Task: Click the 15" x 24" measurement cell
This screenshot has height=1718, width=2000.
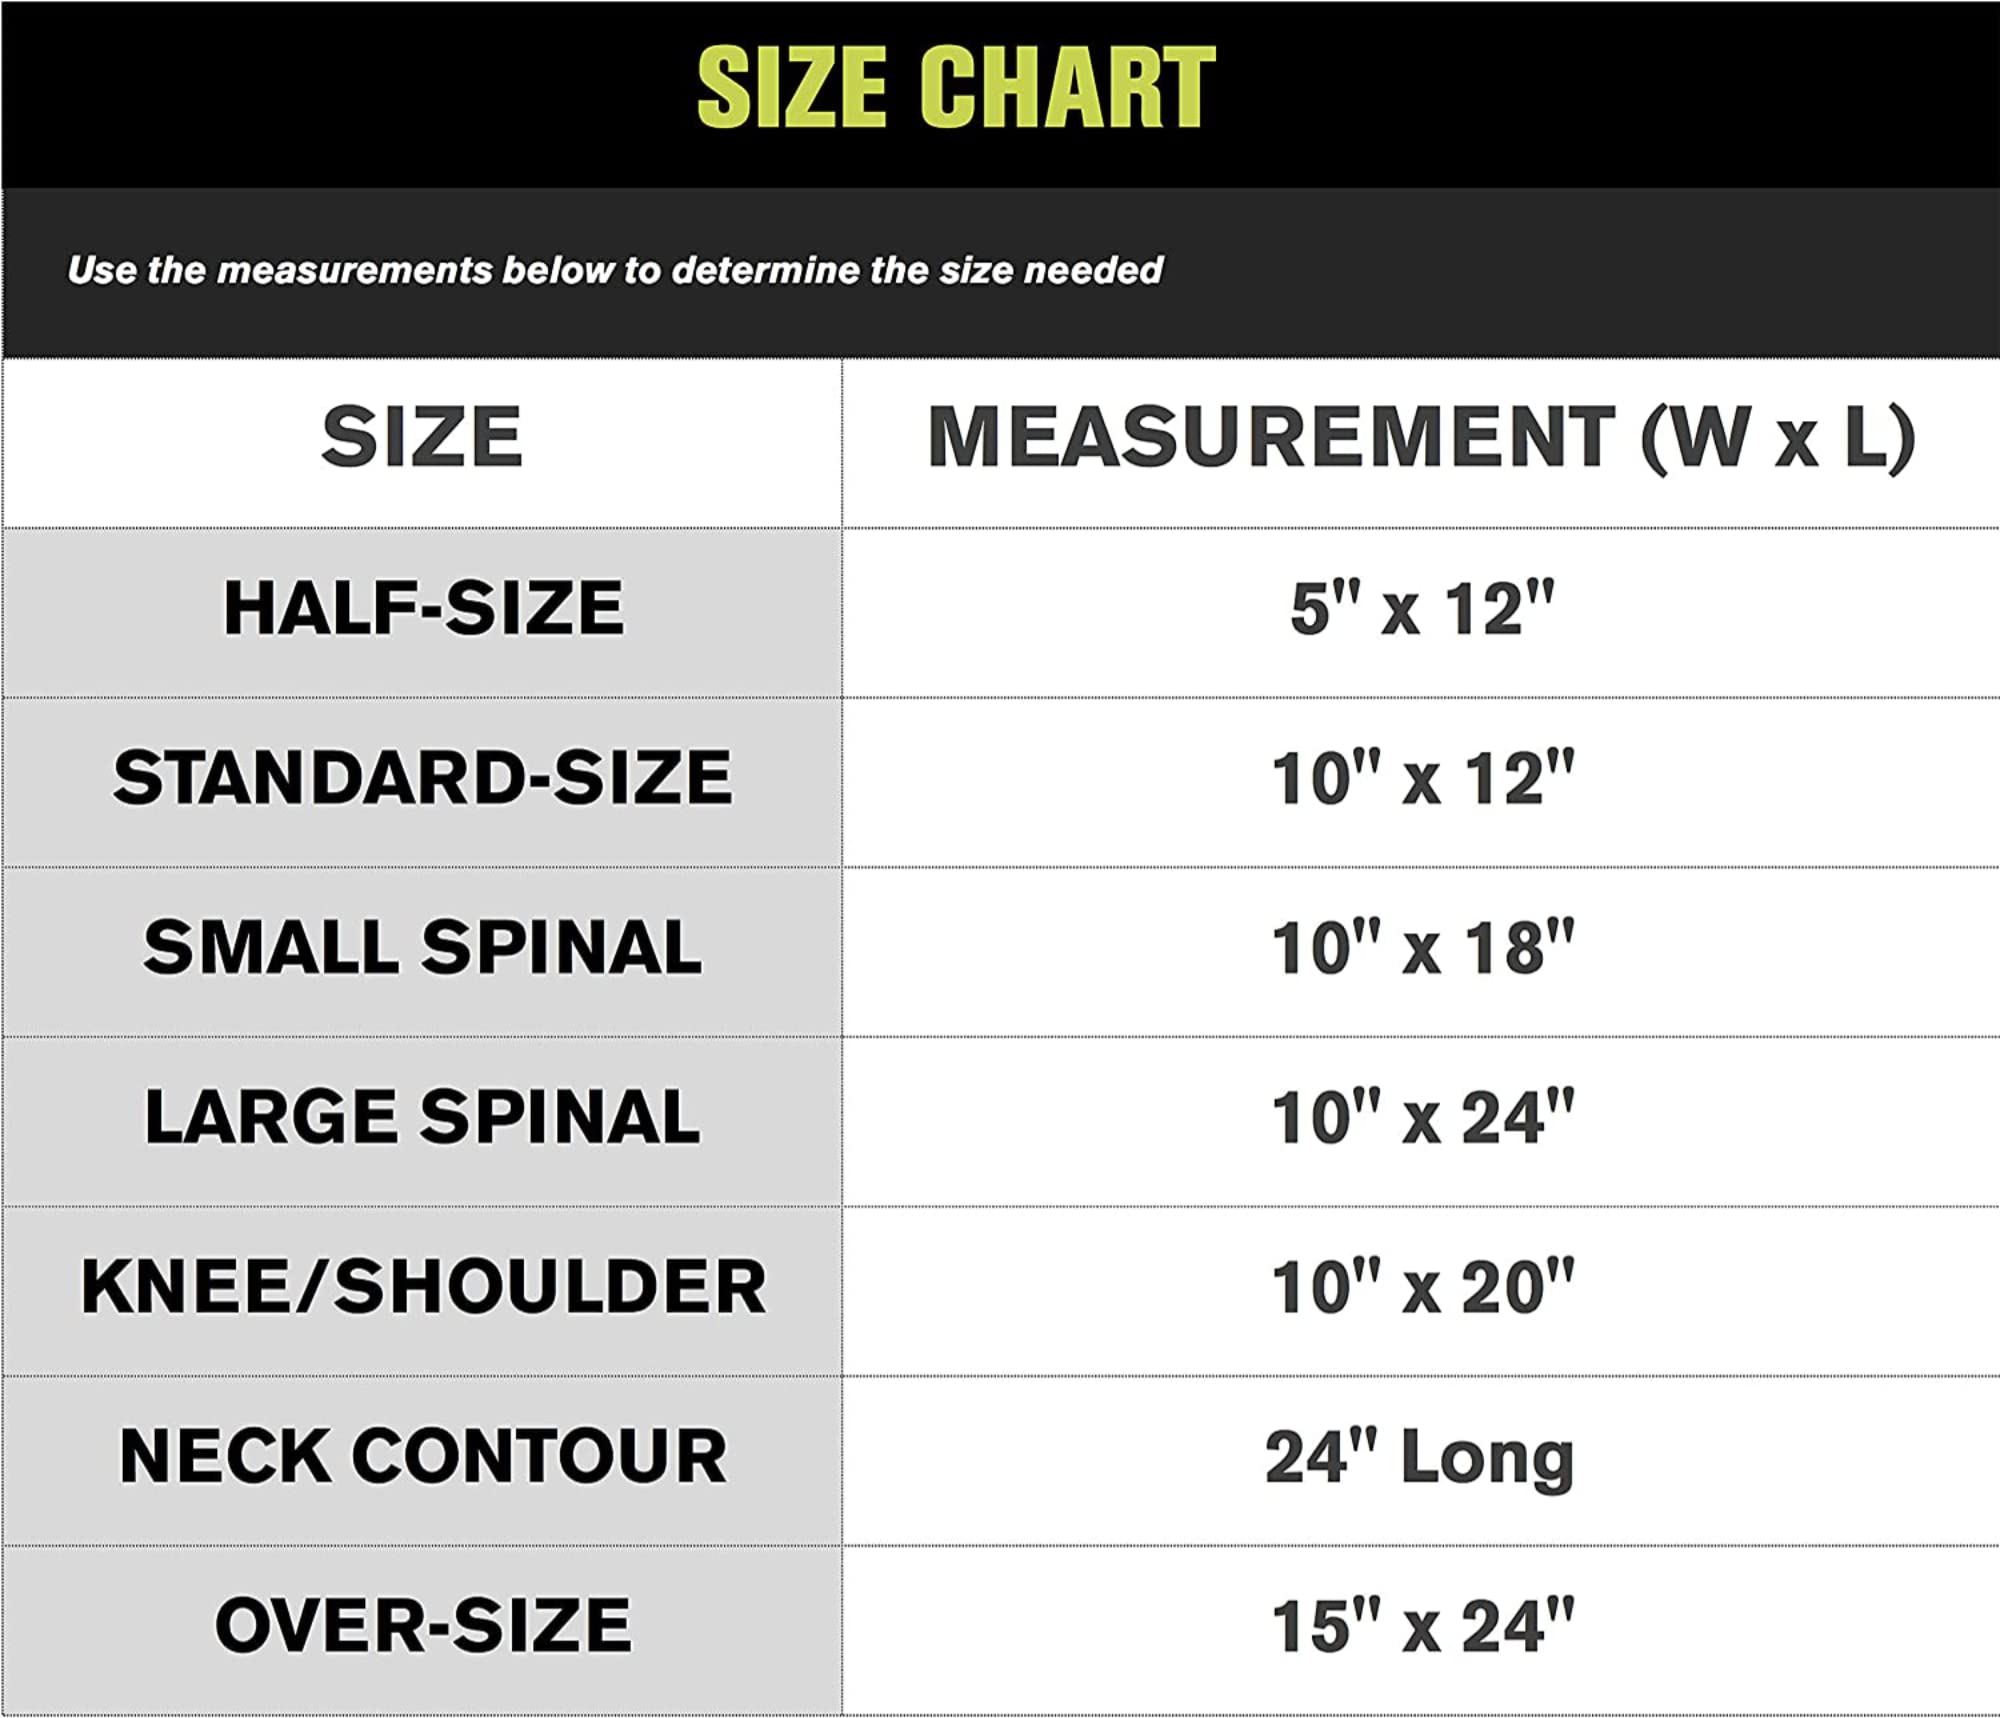Action: tap(1422, 1626)
